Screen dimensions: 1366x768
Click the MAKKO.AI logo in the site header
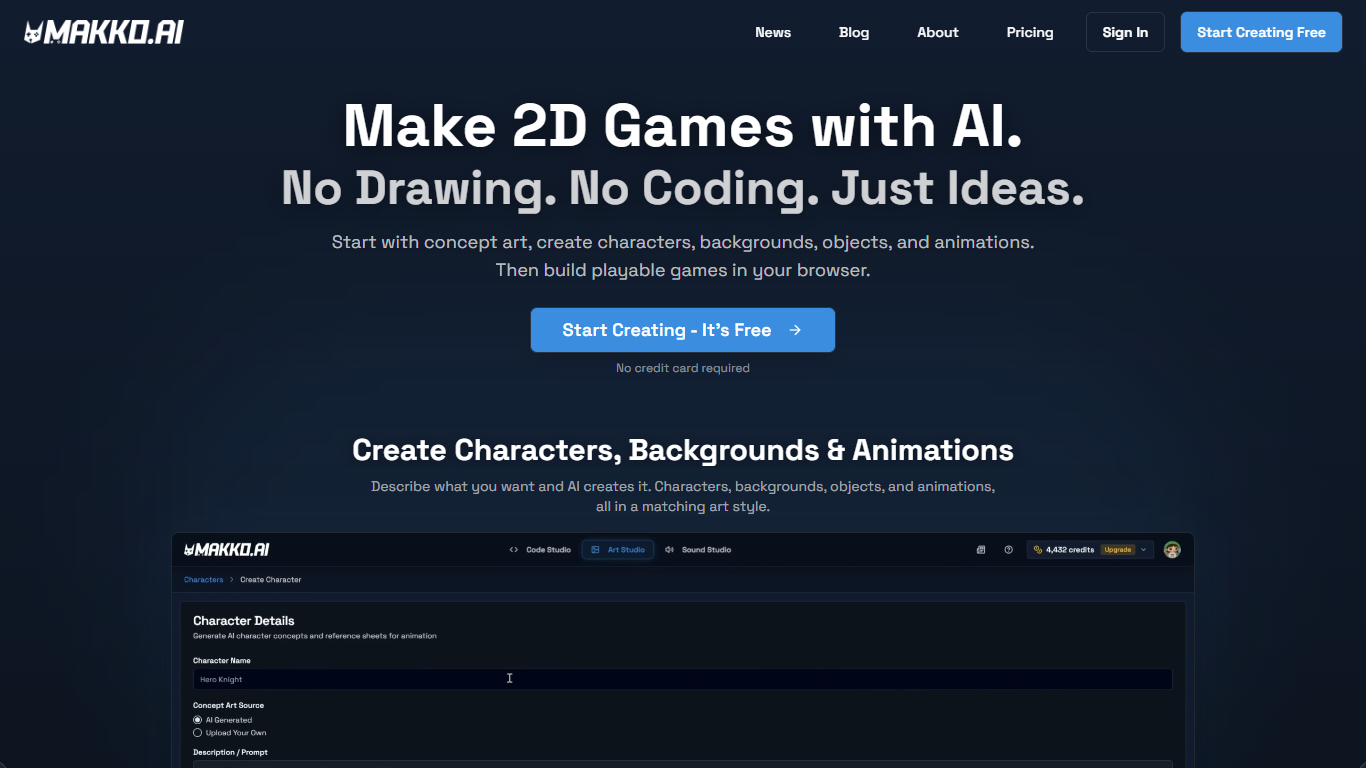[x=104, y=32]
